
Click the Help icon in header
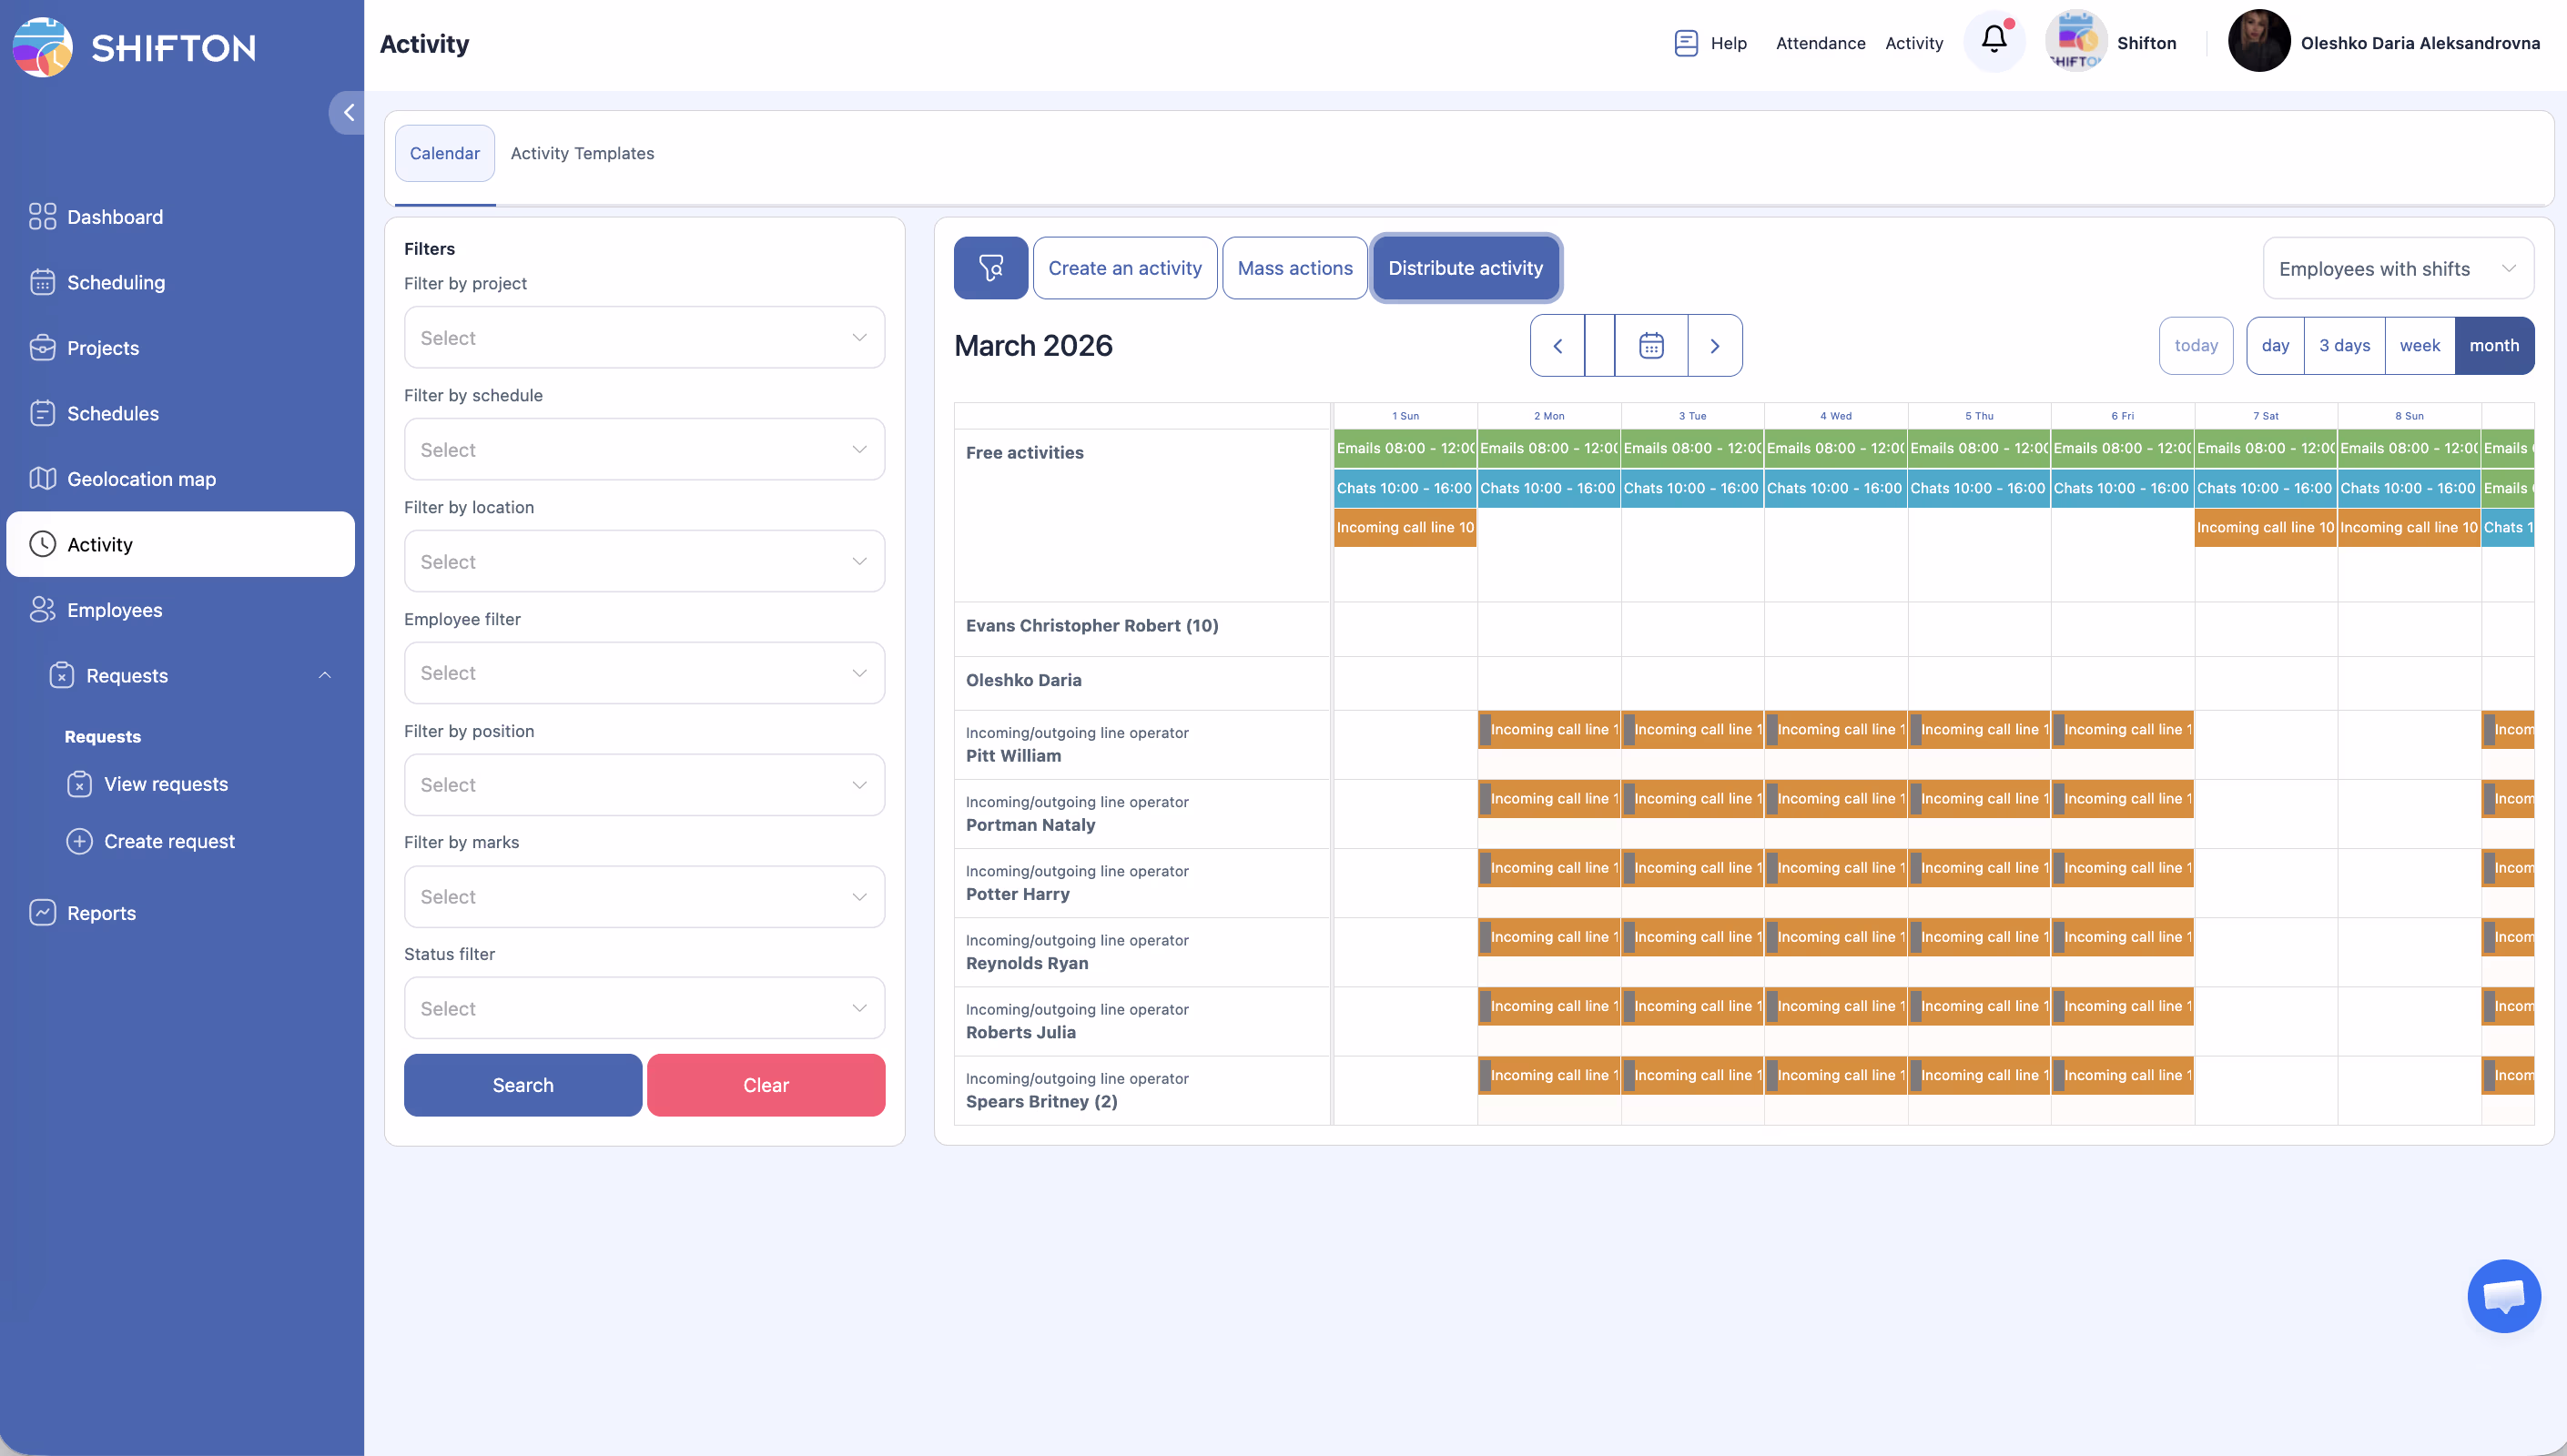(x=1686, y=43)
